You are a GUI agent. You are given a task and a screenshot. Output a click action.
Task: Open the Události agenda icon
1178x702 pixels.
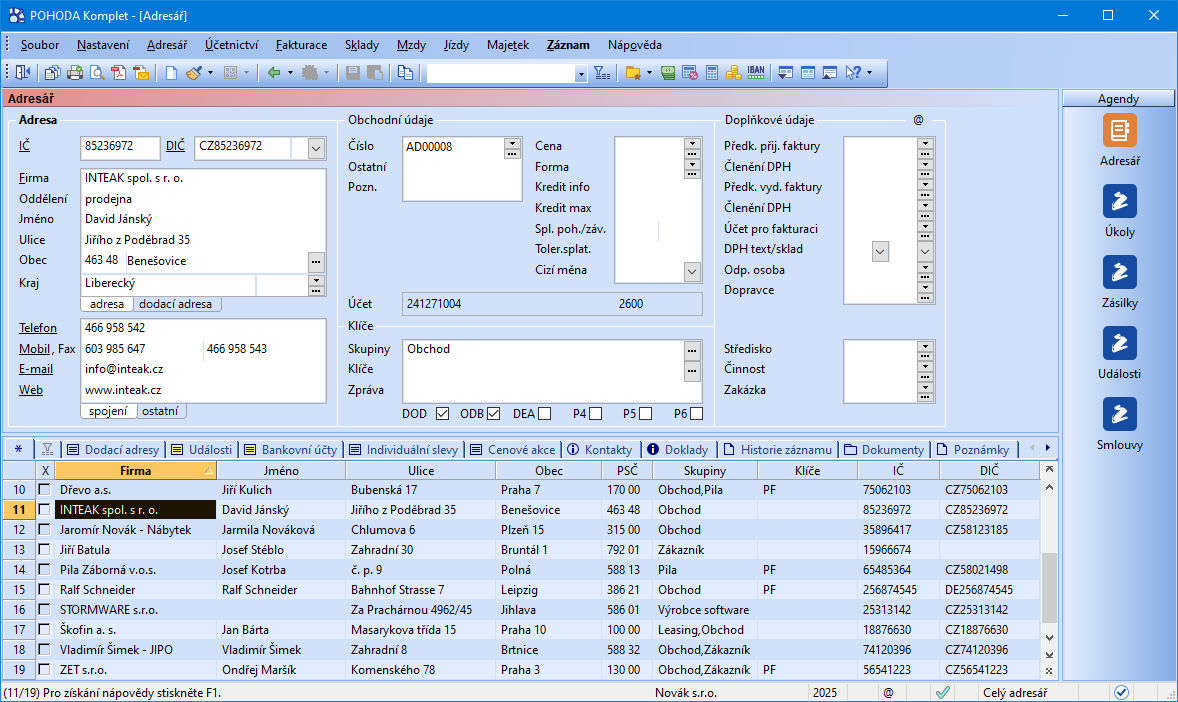(x=1119, y=343)
